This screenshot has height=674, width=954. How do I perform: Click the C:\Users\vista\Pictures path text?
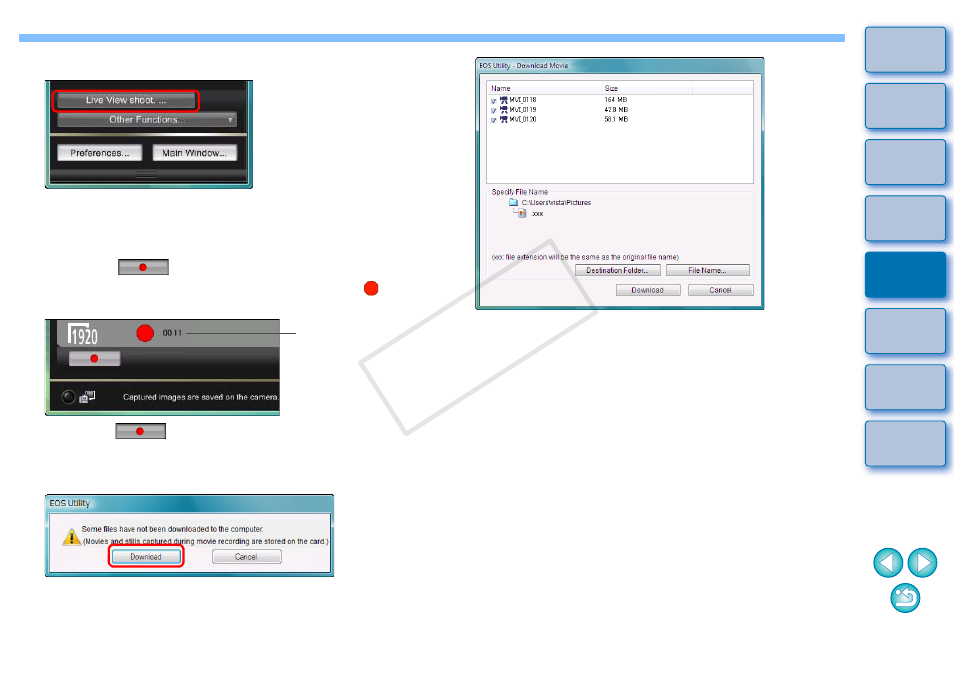tap(556, 203)
